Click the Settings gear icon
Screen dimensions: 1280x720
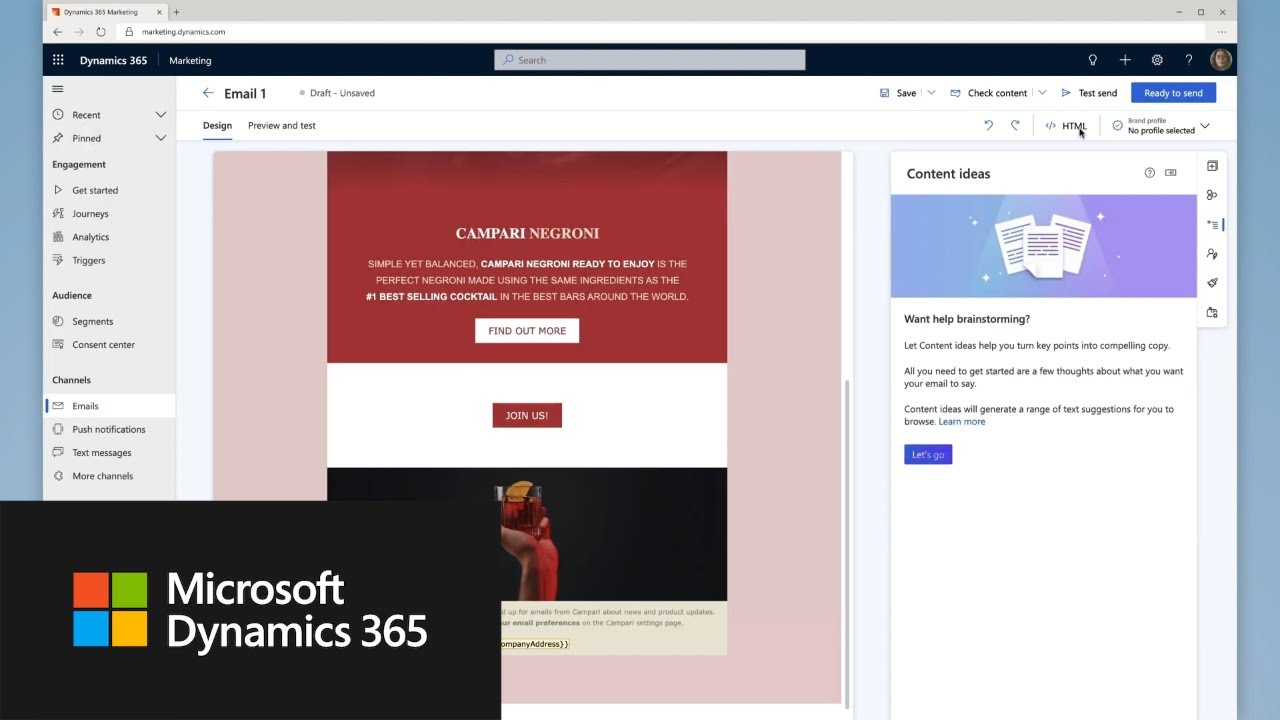[x=1157, y=59]
